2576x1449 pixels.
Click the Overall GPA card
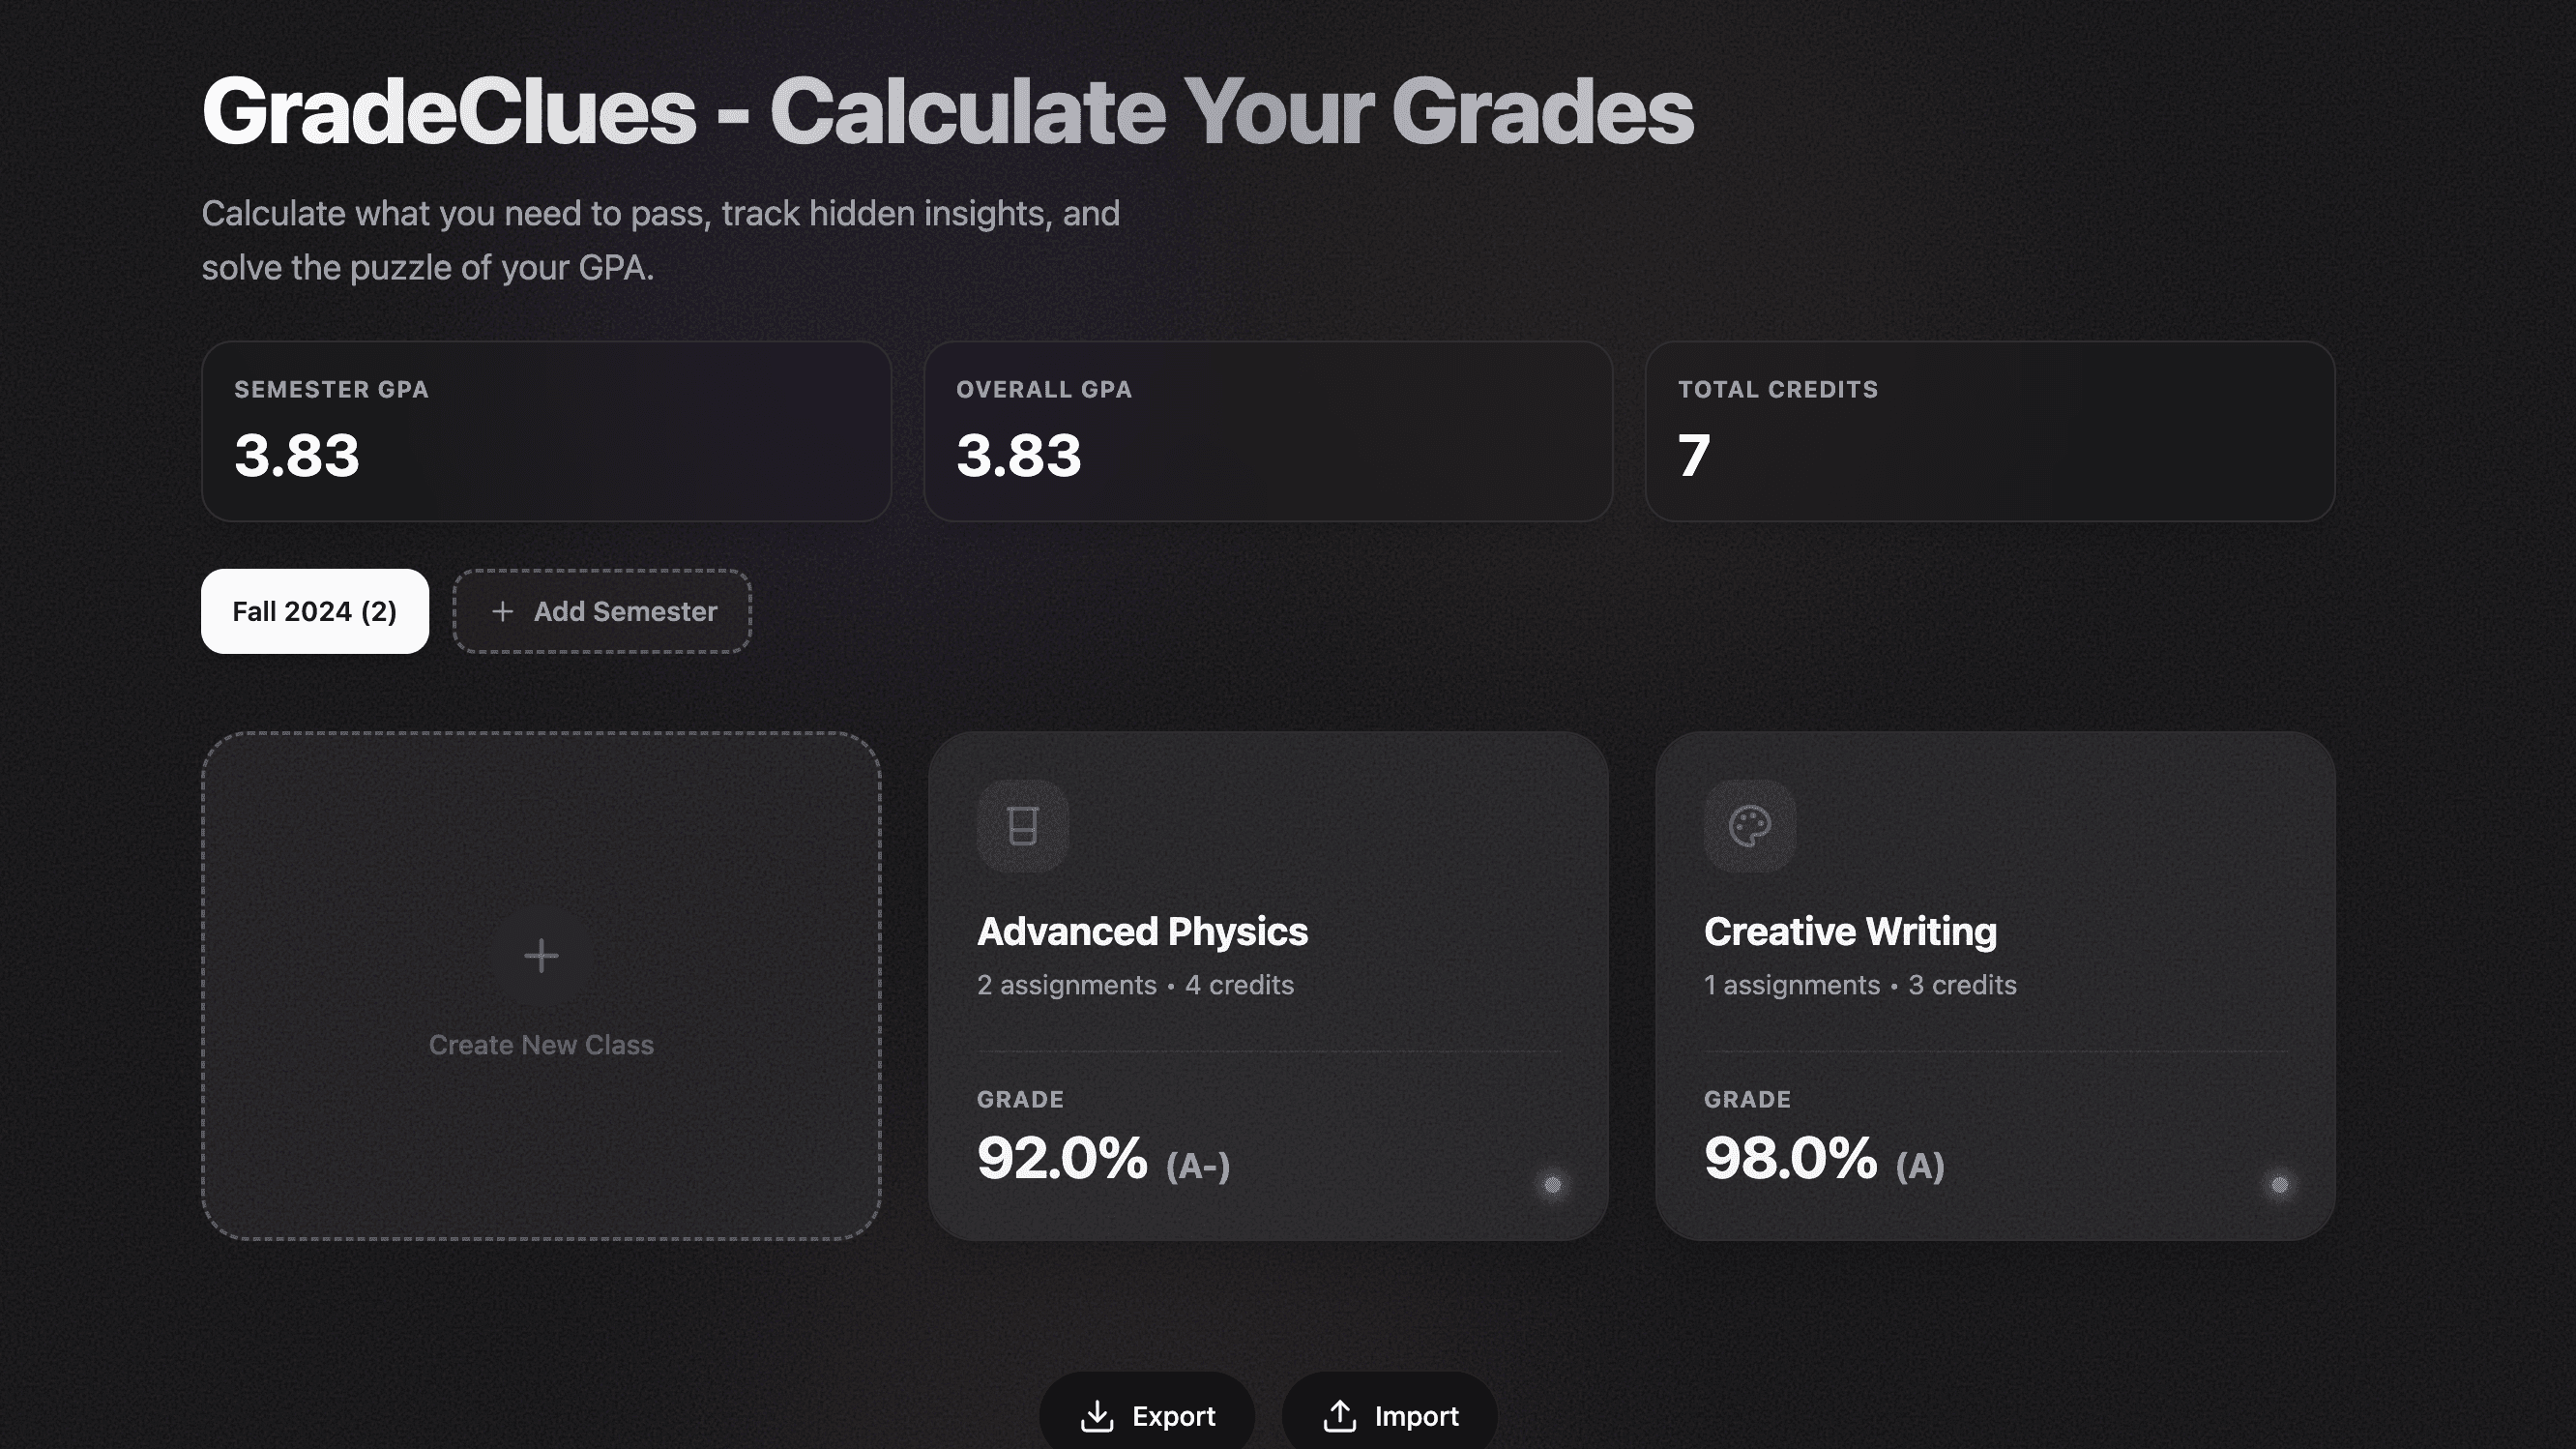pyautogui.click(x=1268, y=432)
